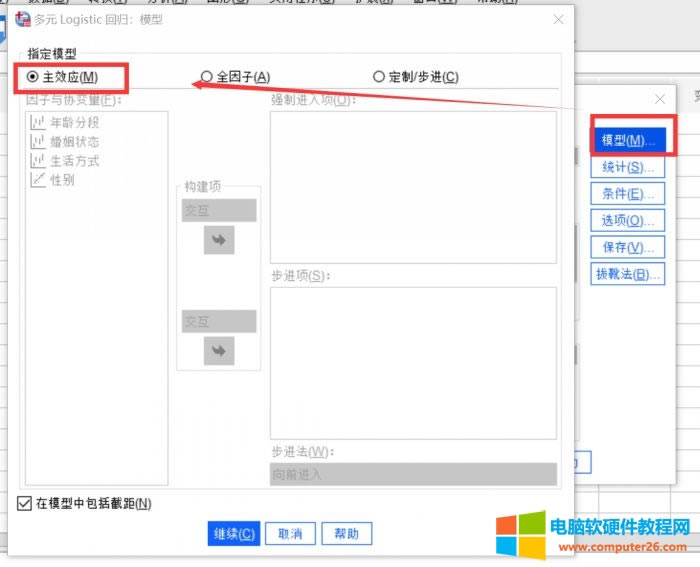Click inside the 步进项(S) list box
This screenshot has height=567, width=700.
(413, 363)
